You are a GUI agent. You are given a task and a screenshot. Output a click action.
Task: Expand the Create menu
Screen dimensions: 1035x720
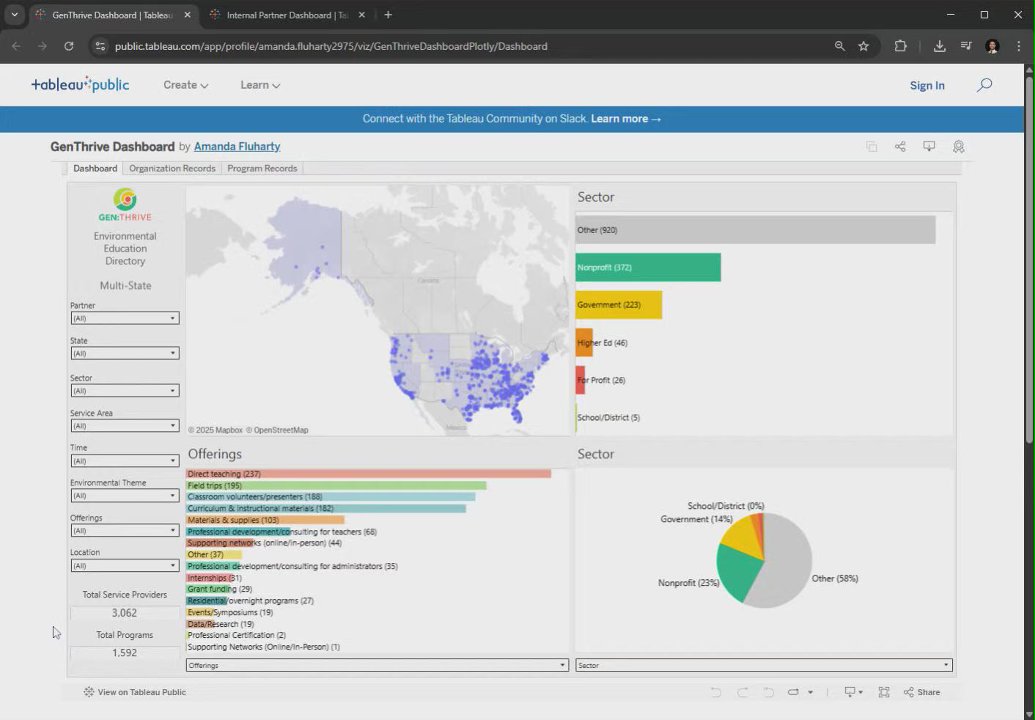[x=185, y=85]
